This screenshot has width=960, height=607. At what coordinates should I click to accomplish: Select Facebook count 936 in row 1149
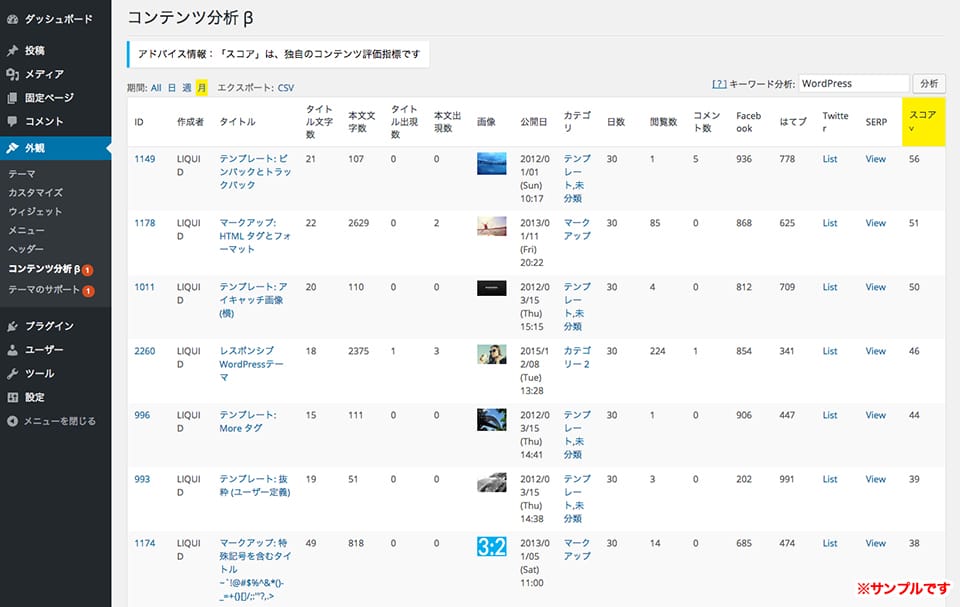744,159
